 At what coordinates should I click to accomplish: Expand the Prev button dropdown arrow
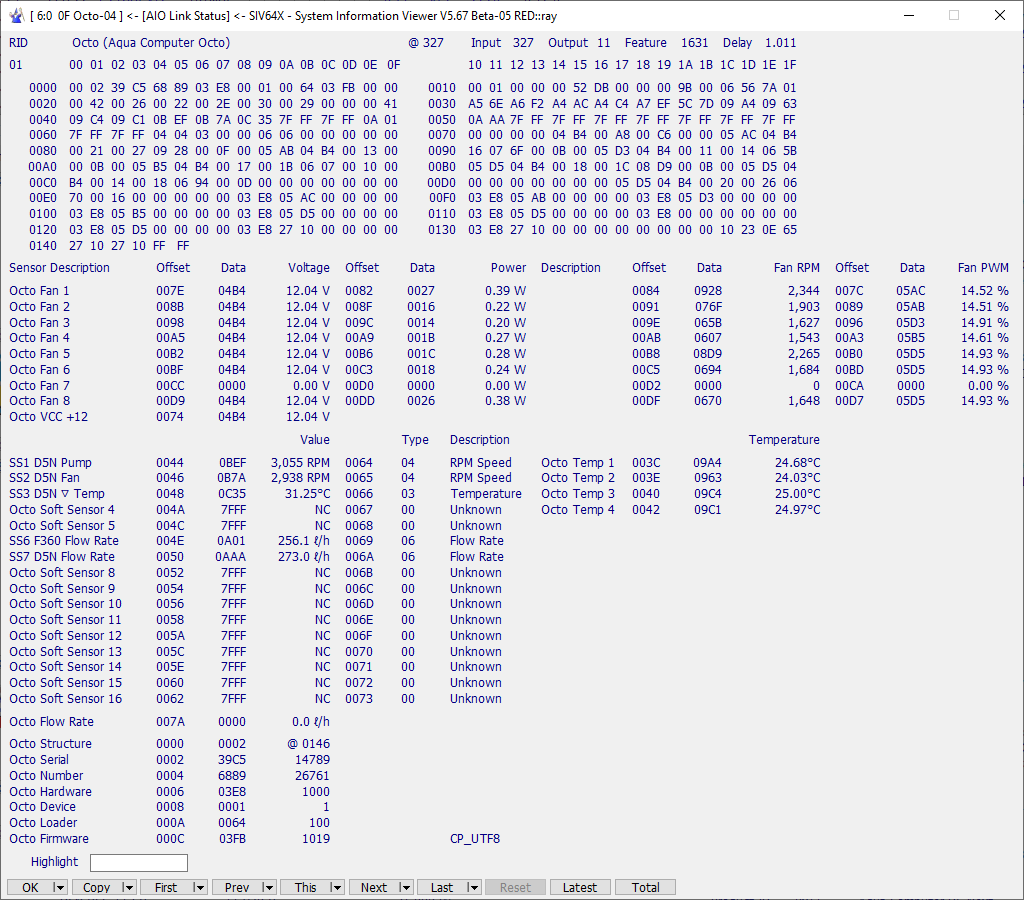pyautogui.click(x=267, y=887)
